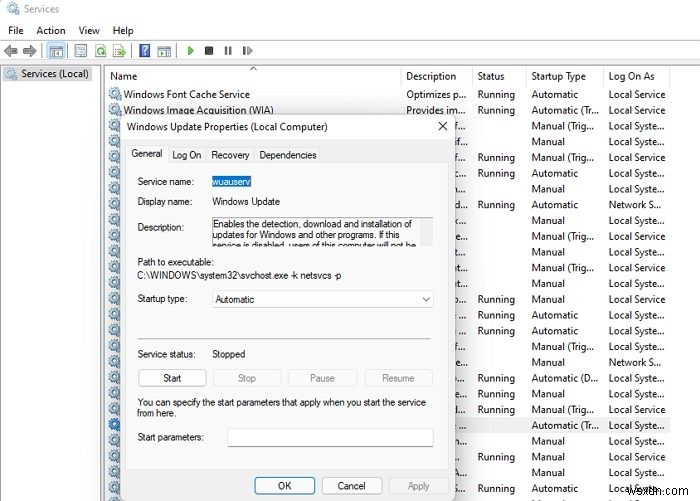This screenshot has width=700, height=501.
Task: Click the highlighted wuauserv service name
Action: (x=231, y=182)
